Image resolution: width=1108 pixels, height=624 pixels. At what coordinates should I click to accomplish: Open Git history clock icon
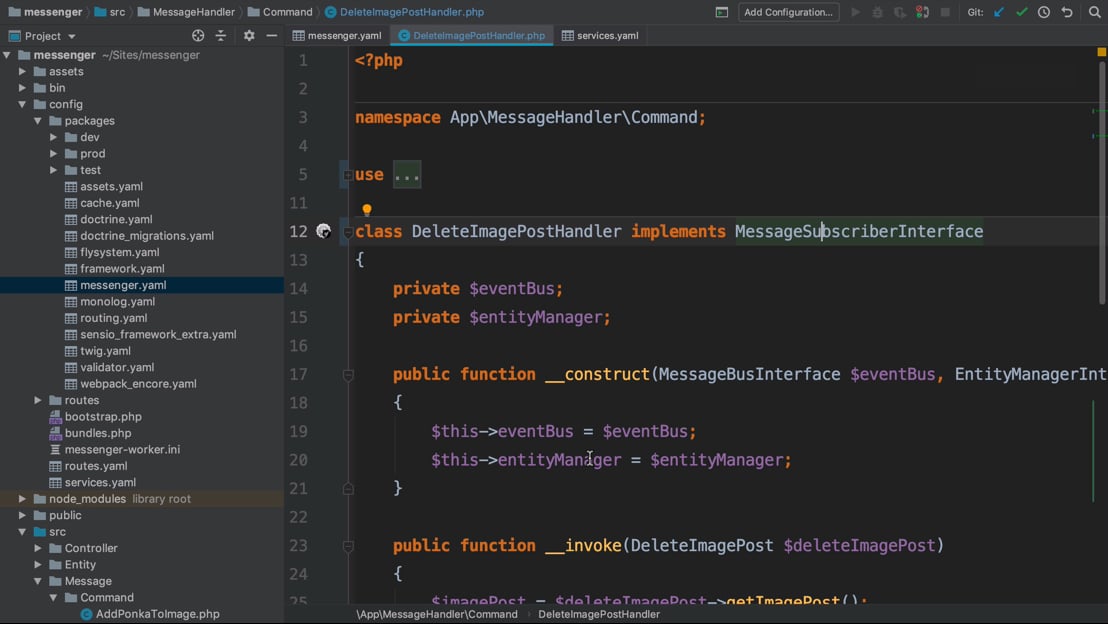(x=1044, y=12)
